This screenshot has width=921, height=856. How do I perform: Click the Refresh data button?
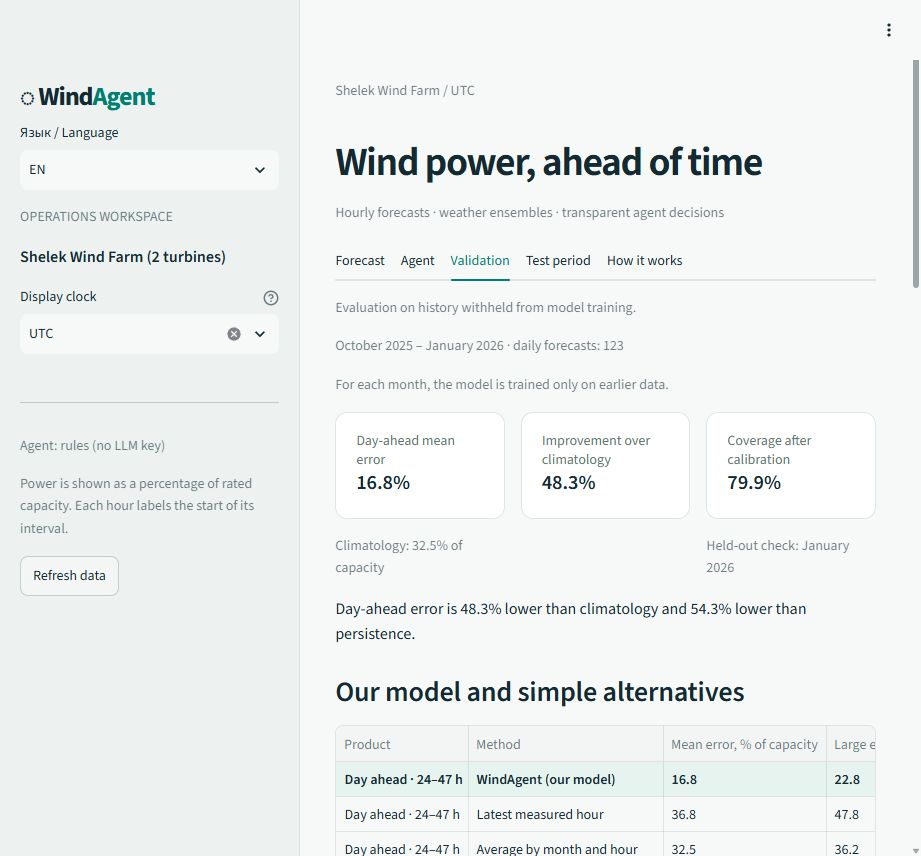pyautogui.click(x=69, y=576)
